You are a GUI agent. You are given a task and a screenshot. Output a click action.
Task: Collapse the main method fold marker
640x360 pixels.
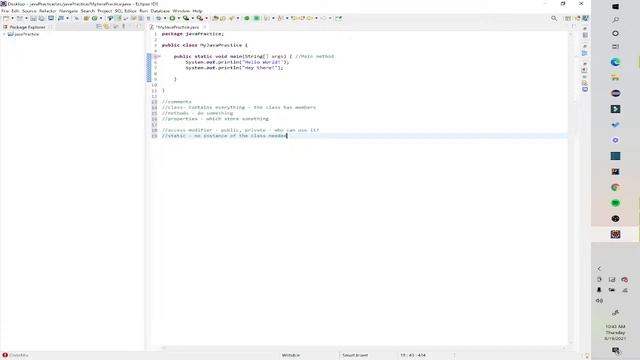(x=159, y=56)
